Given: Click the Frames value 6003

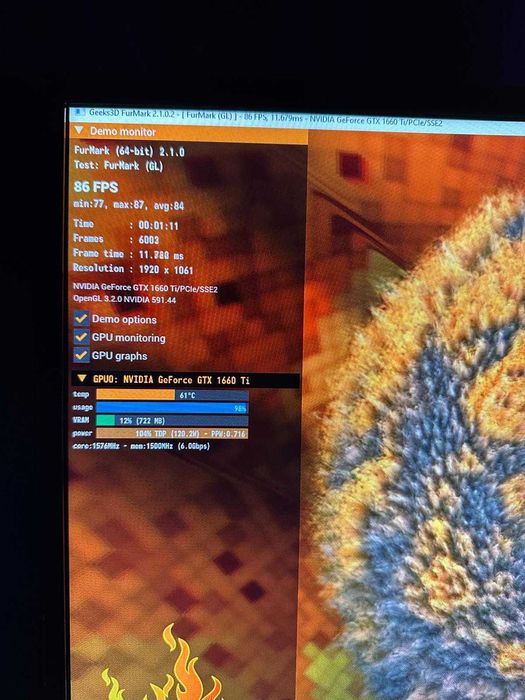Looking at the screenshot, I should coord(149,240).
